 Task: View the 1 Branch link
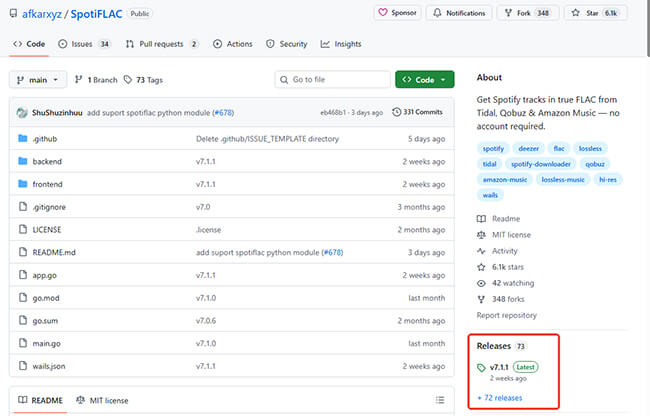coord(96,80)
